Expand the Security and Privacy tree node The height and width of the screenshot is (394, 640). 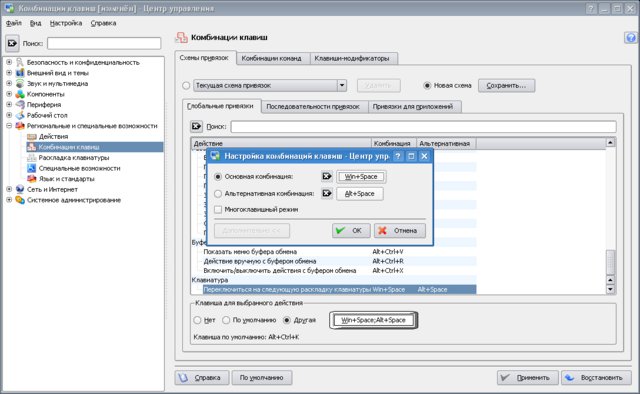pyautogui.click(x=9, y=62)
